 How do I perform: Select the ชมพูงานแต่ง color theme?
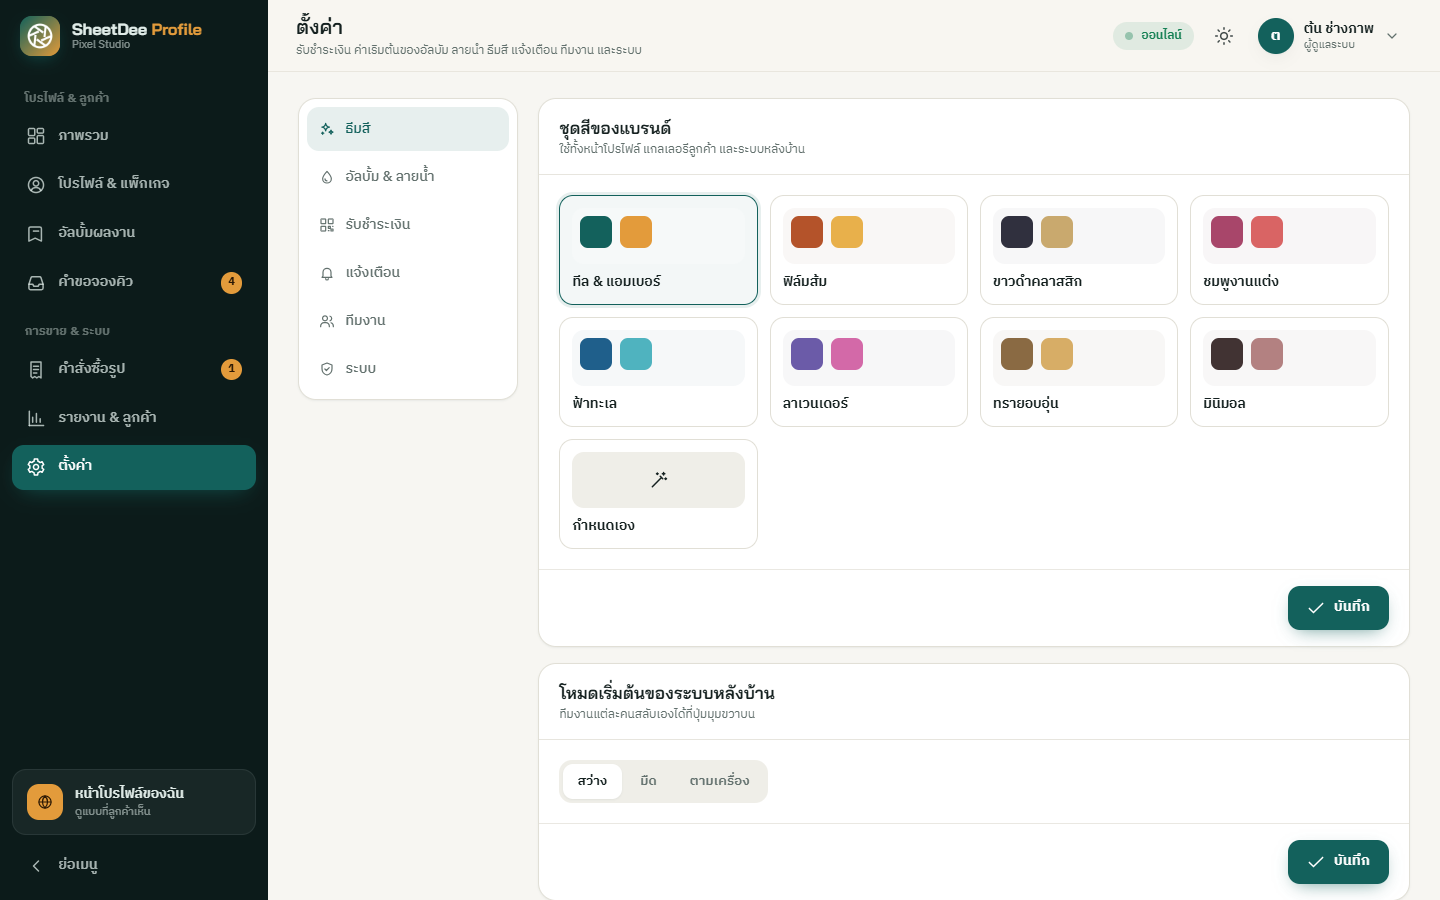coord(1289,250)
